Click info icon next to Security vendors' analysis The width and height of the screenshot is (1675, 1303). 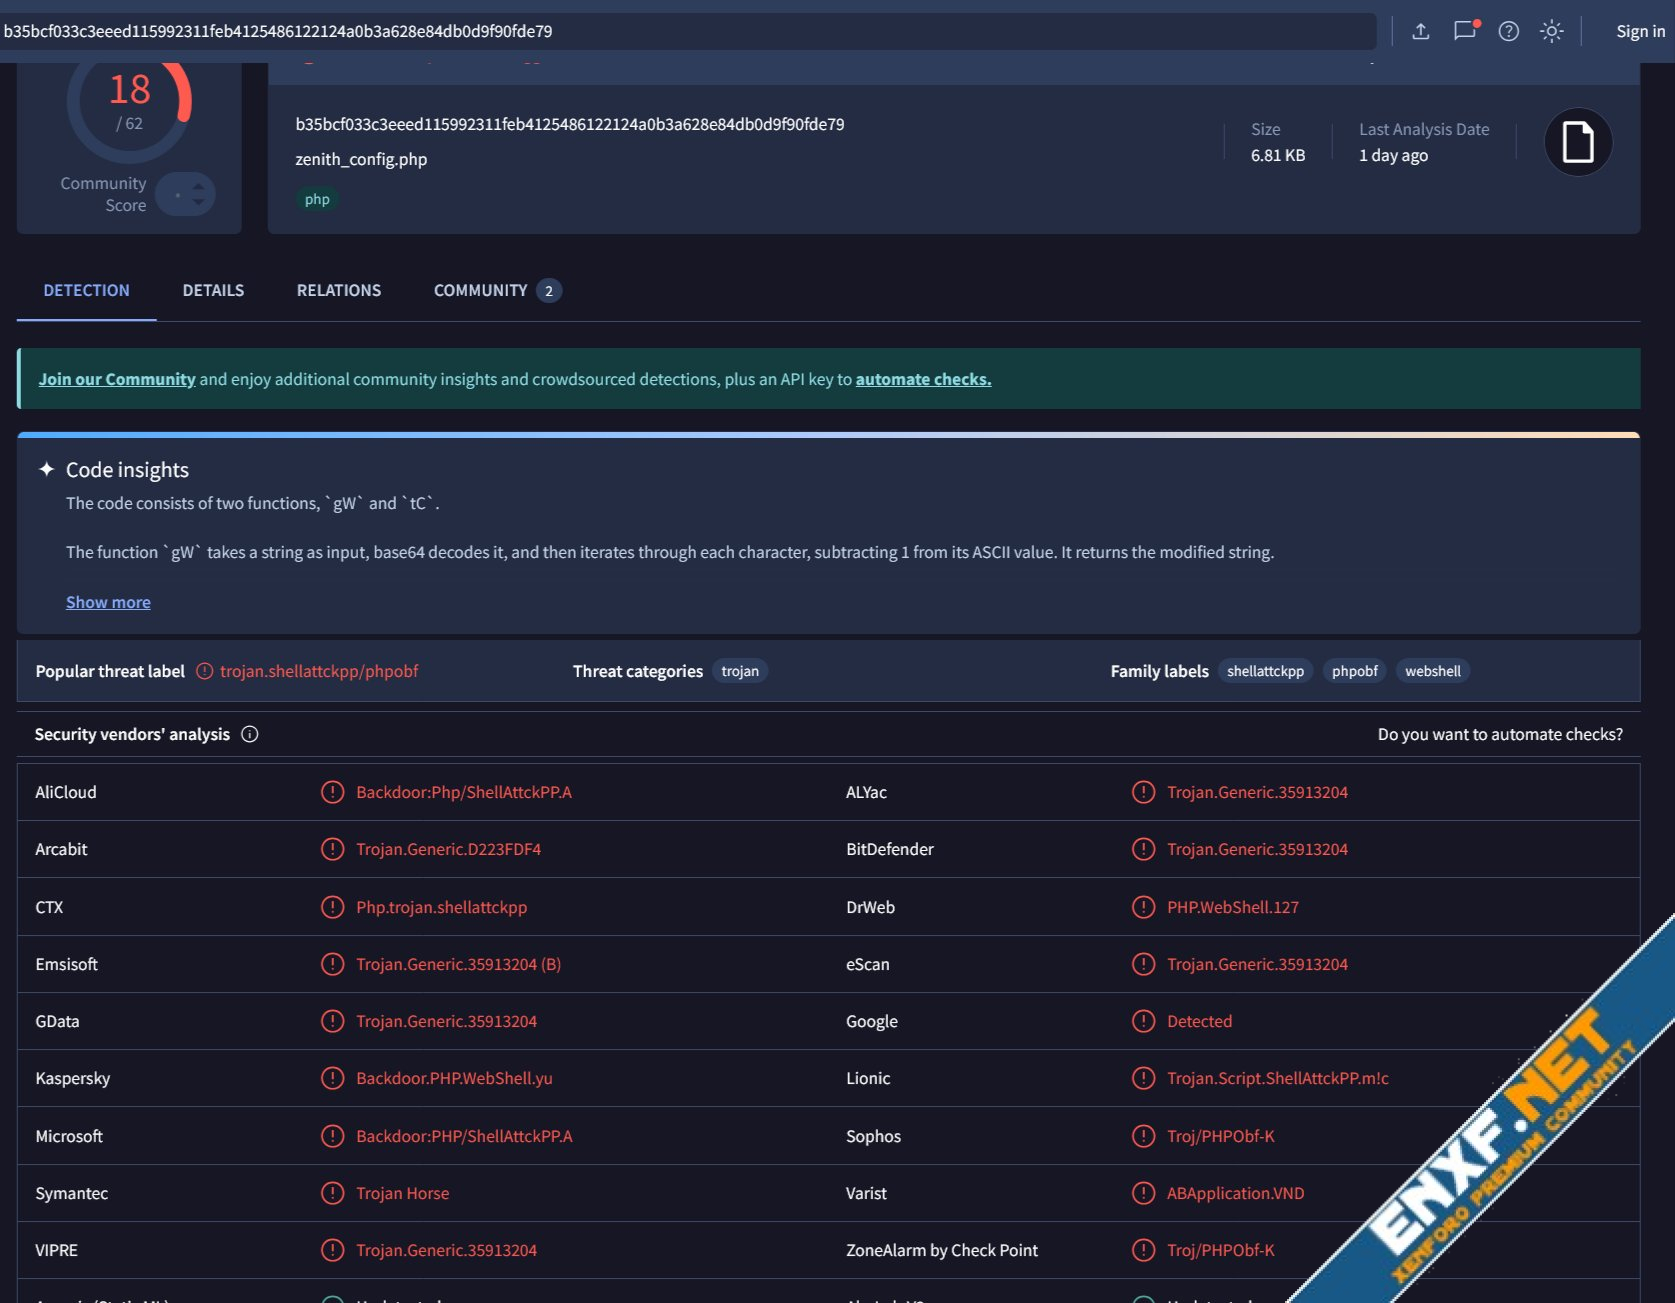(250, 734)
